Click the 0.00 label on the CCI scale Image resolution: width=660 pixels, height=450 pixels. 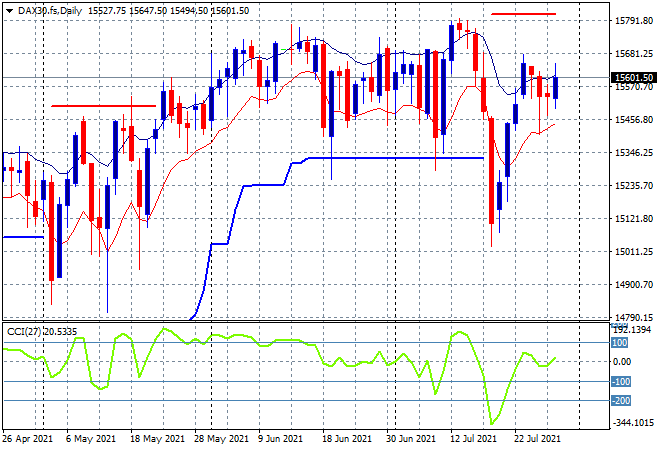622,362
